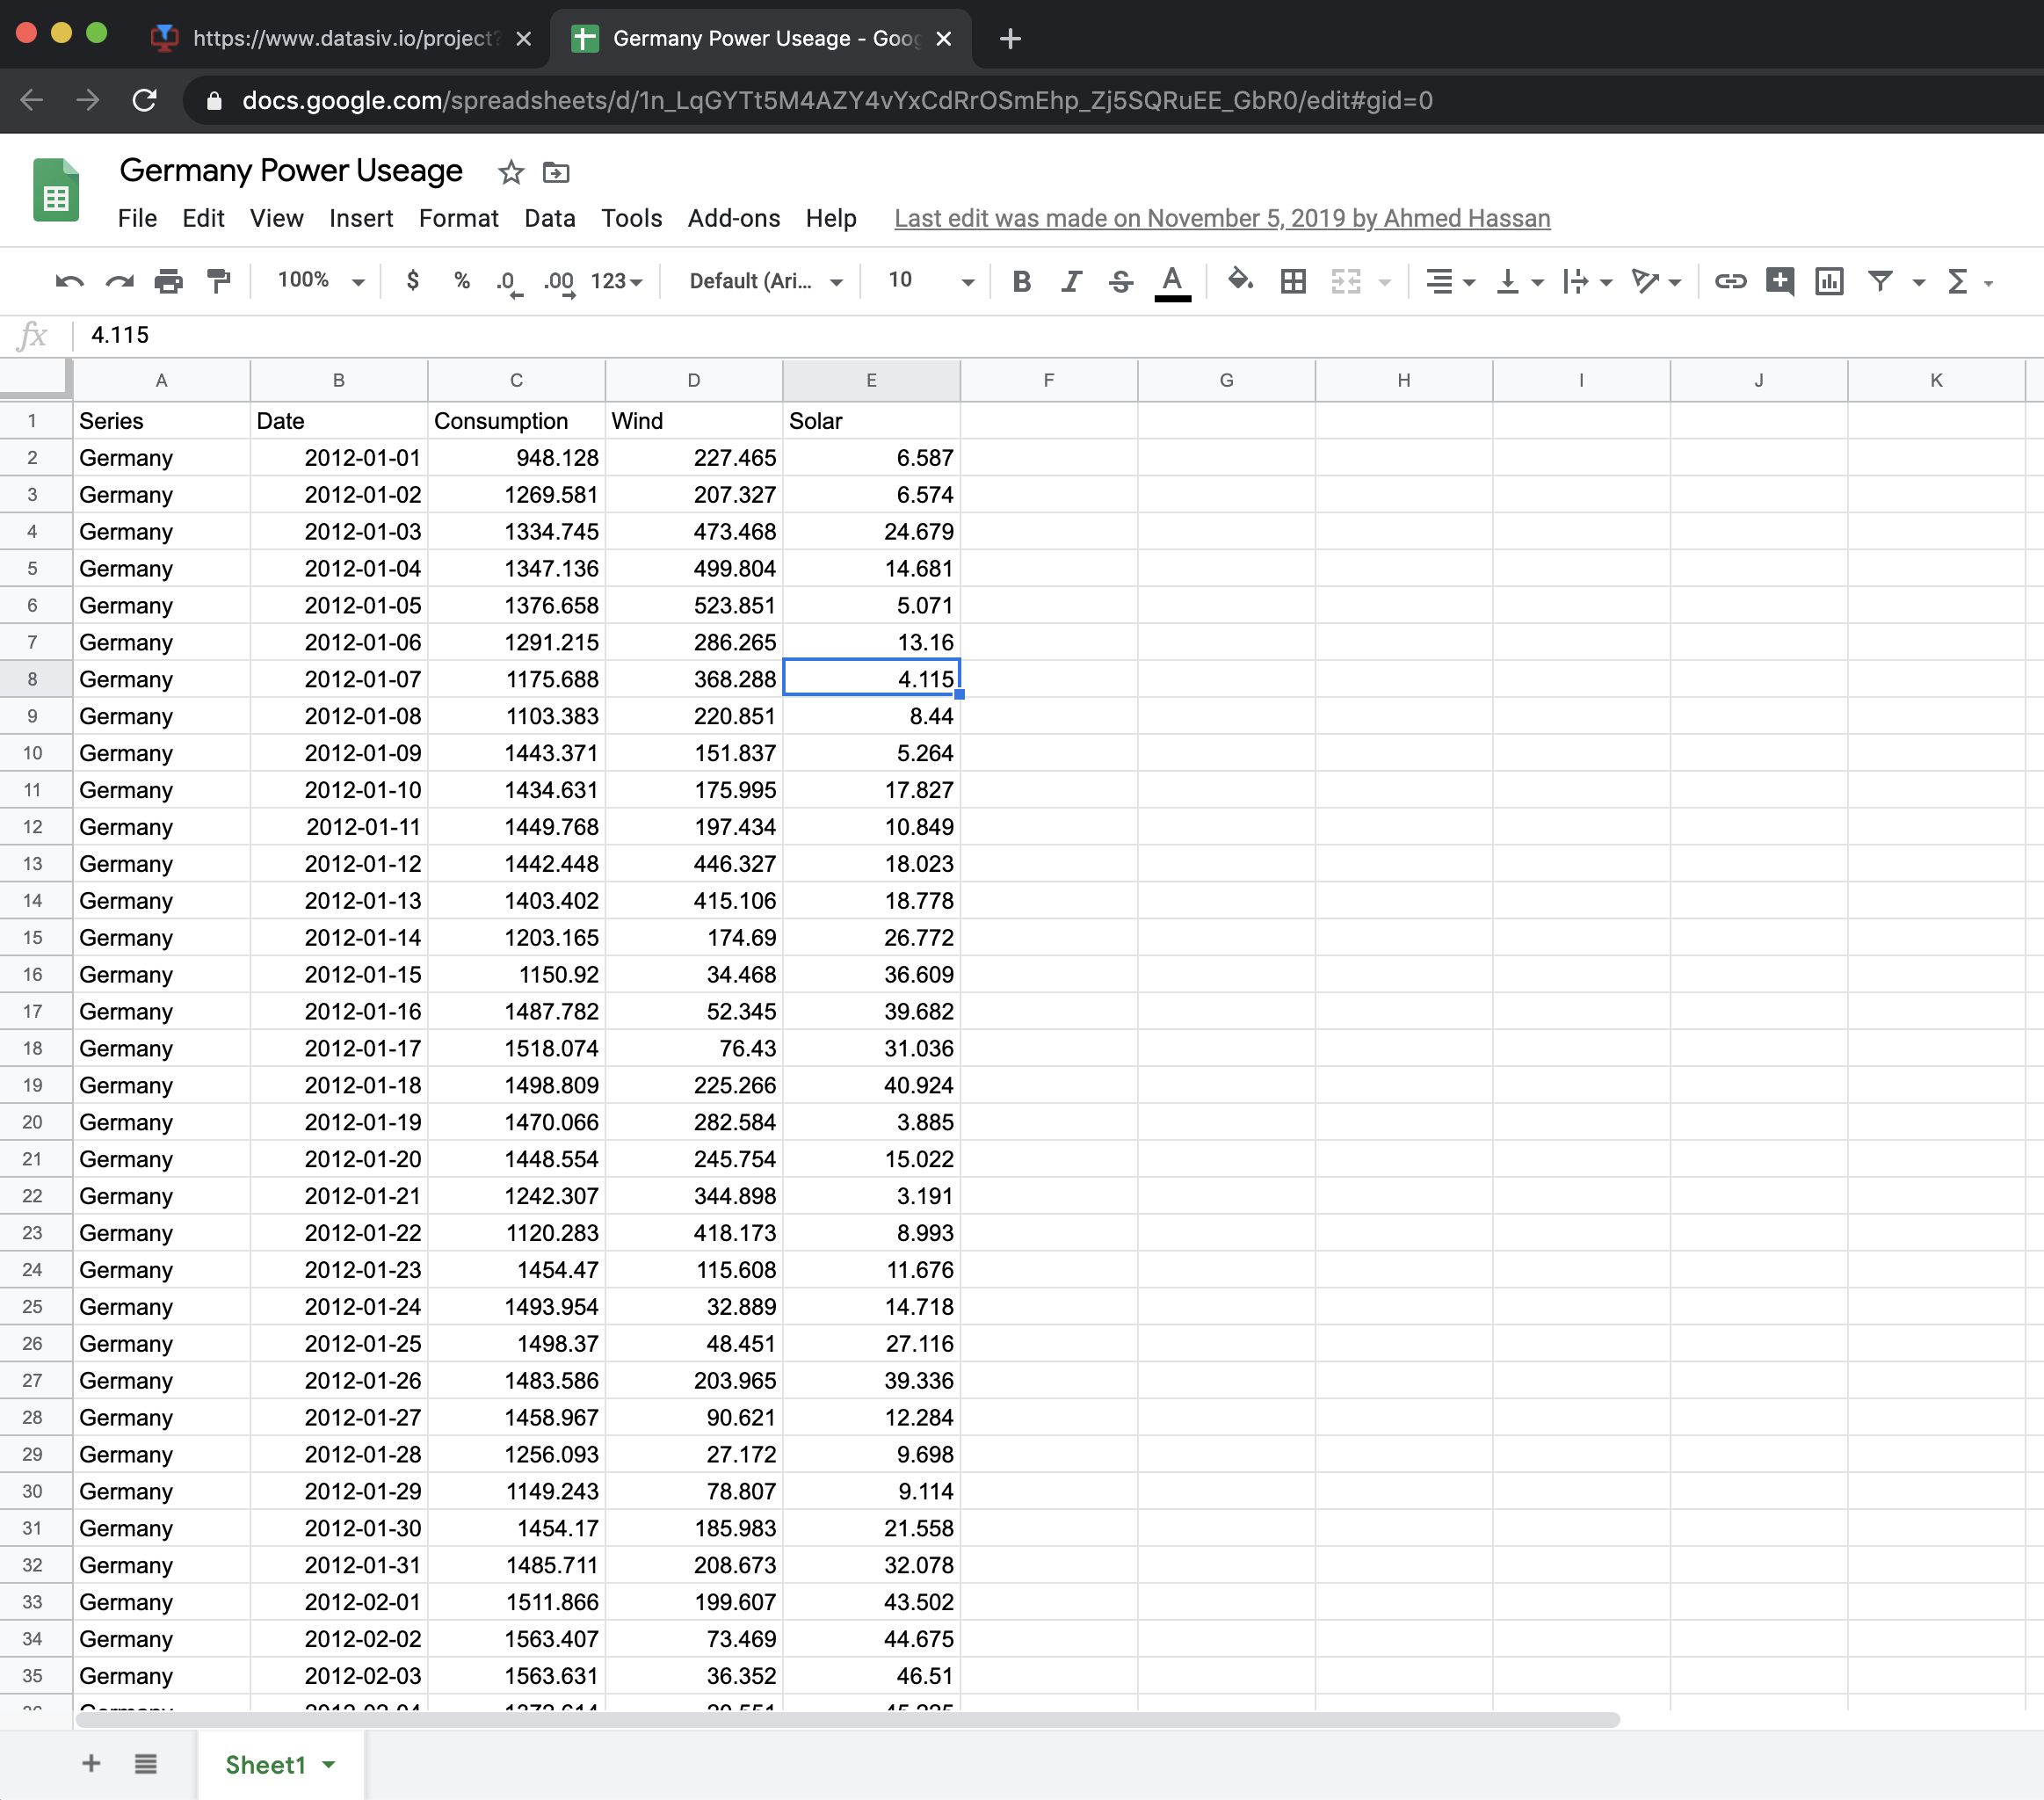Open the Borders grid icon
Image resolution: width=2044 pixels, height=1800 pixels.
pyautogui.click(x=1293, y=281)
